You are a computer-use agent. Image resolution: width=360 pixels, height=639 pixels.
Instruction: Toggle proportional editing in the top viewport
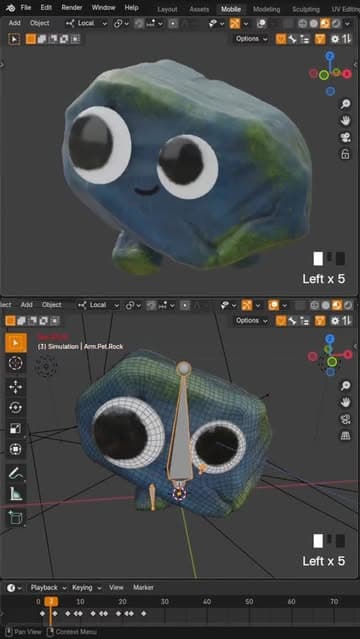[173, 24]
